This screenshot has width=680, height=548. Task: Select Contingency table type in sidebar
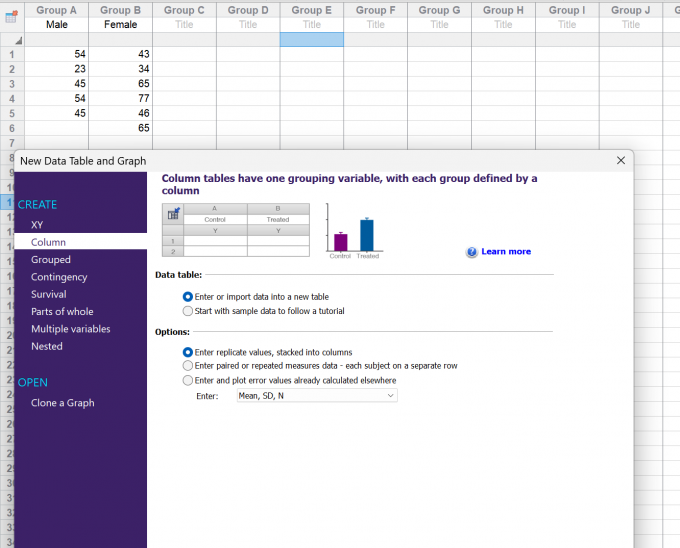pyautogui.click(x=59, y=277)
